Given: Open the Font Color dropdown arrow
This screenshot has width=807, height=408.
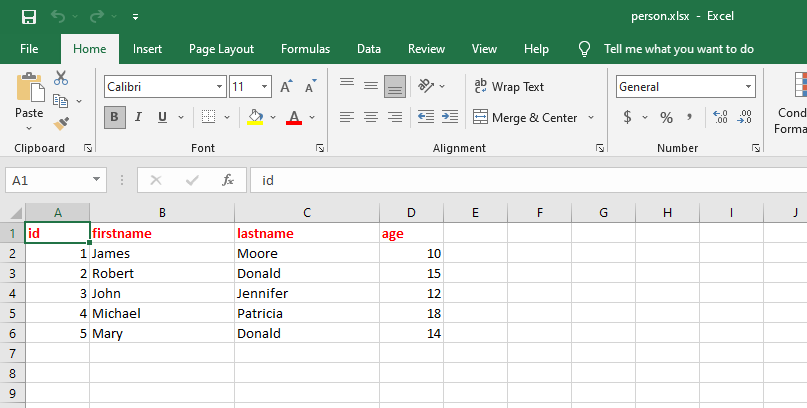Looking at the screenshot, I should [312, 118].
